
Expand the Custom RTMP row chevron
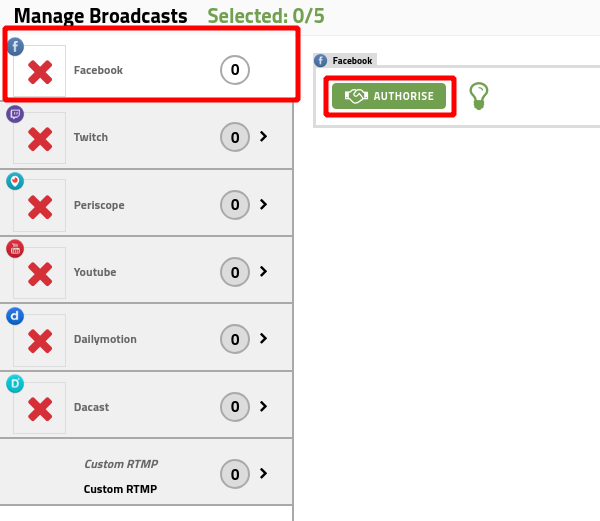coord(263,474)
